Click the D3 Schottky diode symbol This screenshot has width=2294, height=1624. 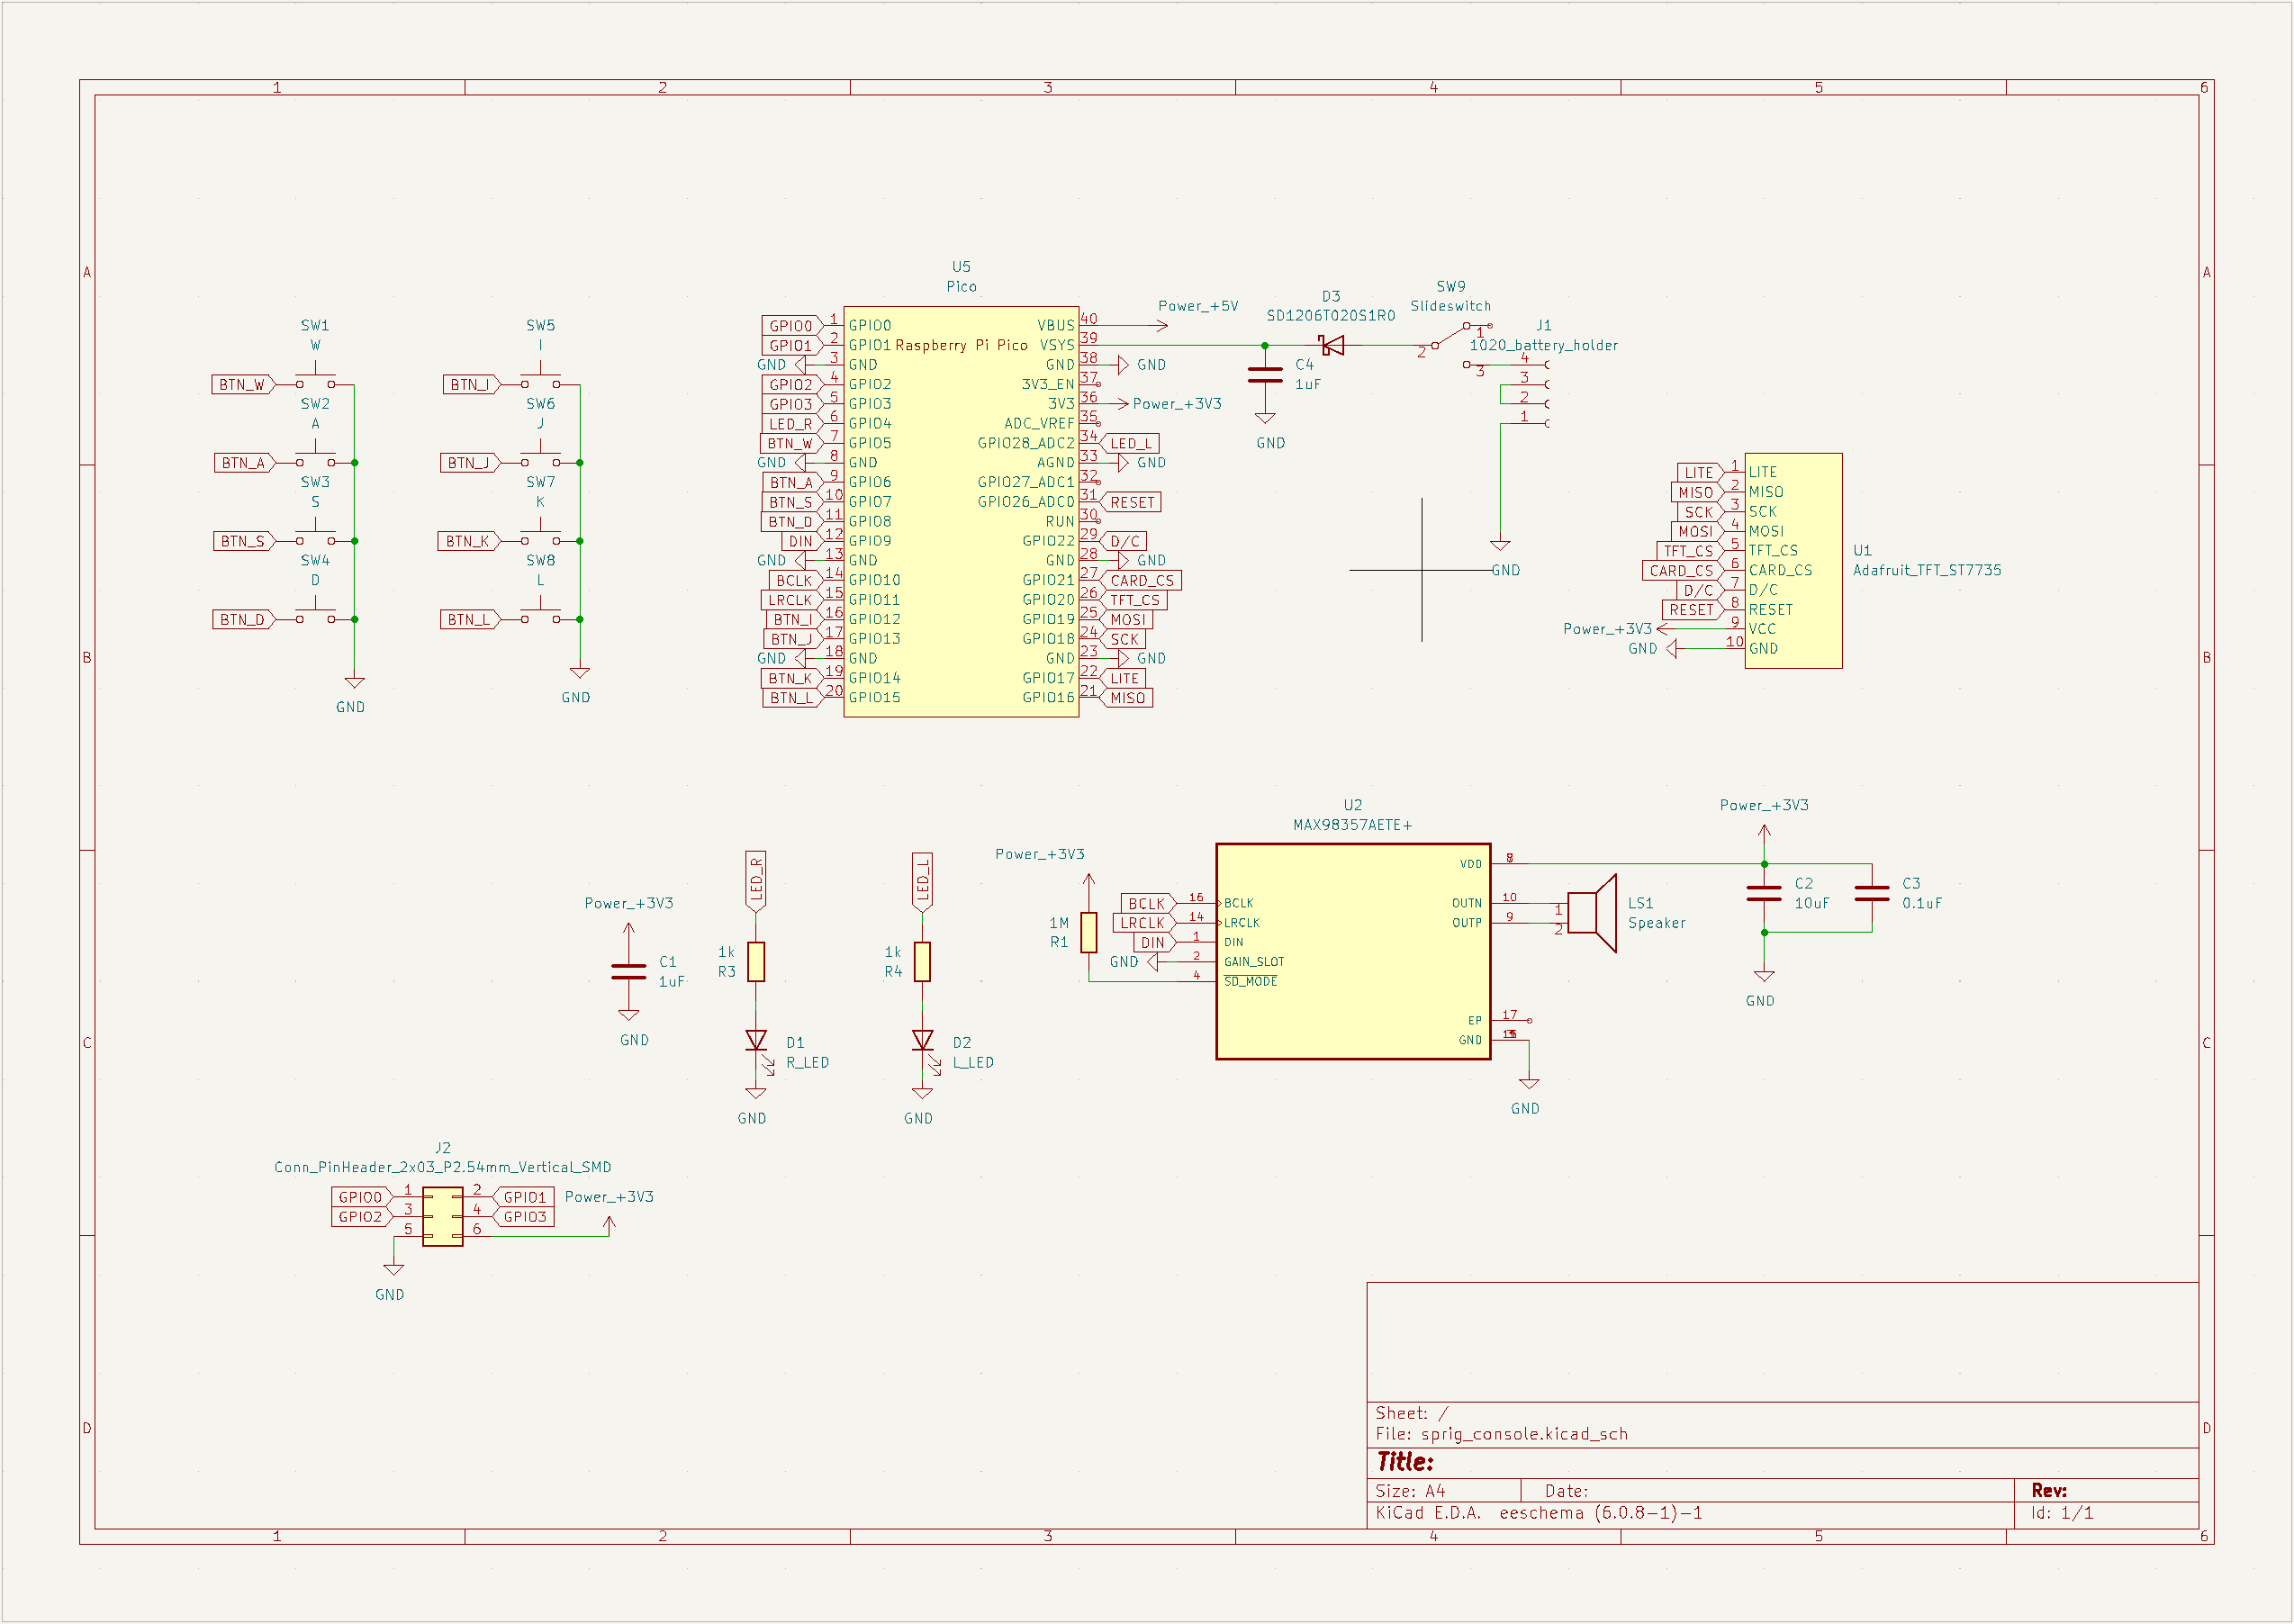[1332, 345]
